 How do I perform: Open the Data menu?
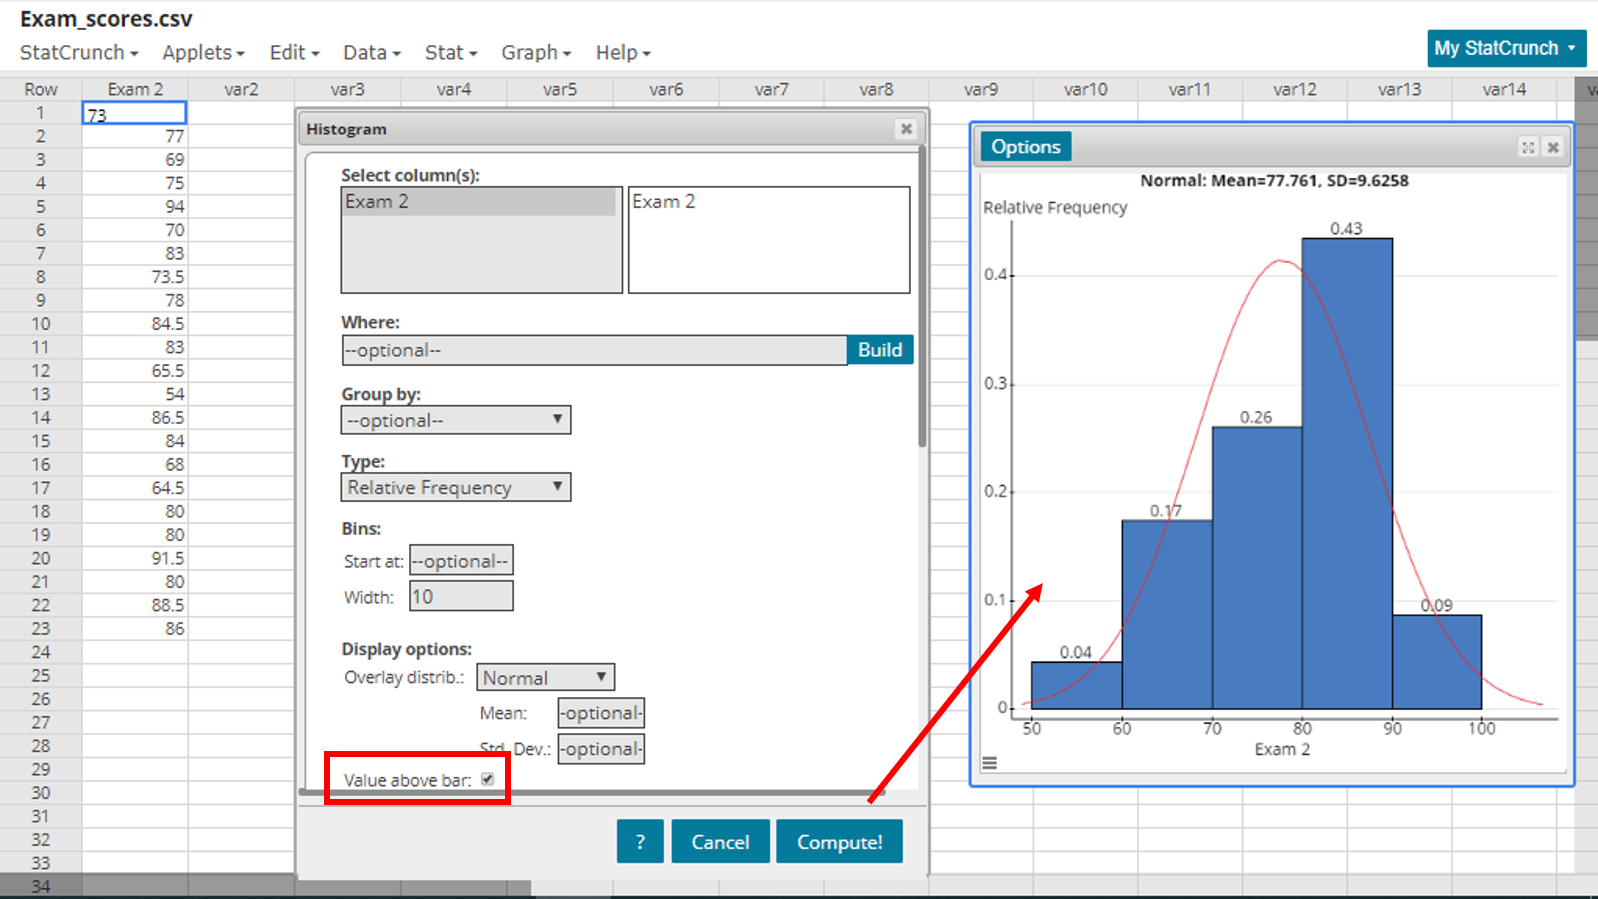click(x=371, y=52)
